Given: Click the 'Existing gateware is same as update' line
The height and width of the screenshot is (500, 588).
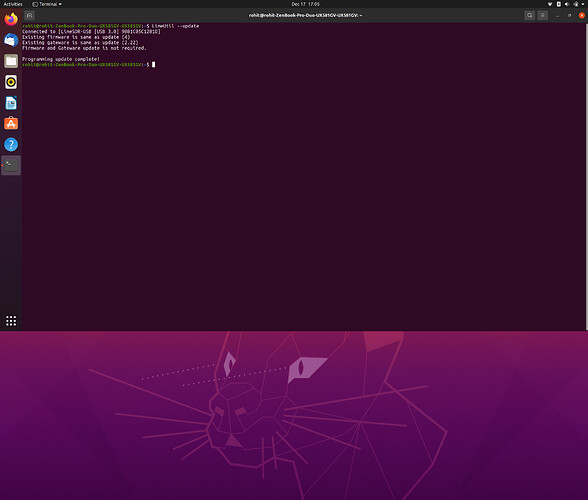Looking at the screenshot, I should click(80, 43).
